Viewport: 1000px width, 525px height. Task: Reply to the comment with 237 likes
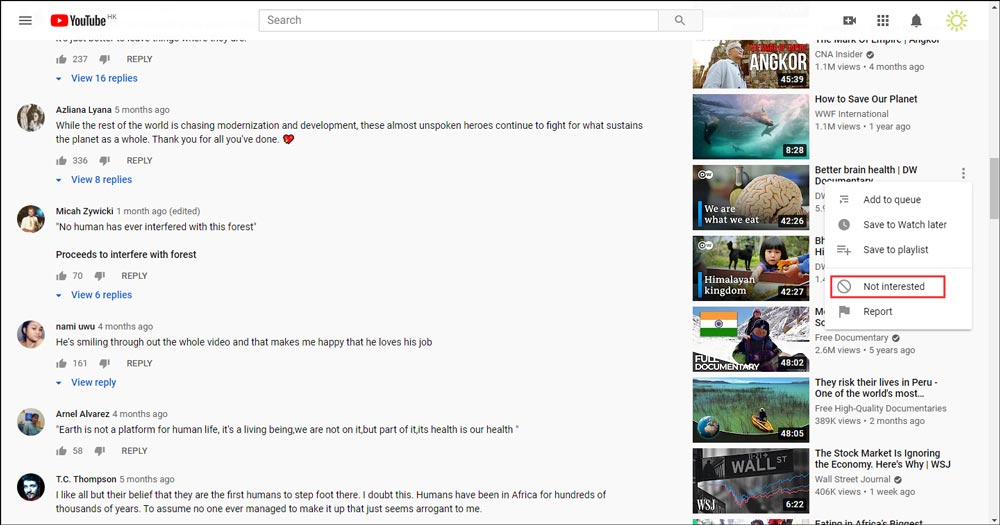tap(139, 59)
